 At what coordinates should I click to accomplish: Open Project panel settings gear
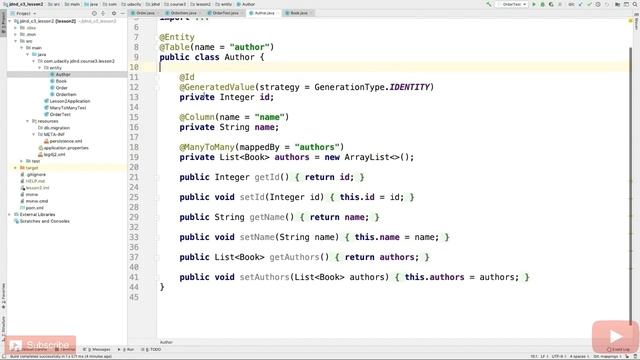tap(114, 13)
